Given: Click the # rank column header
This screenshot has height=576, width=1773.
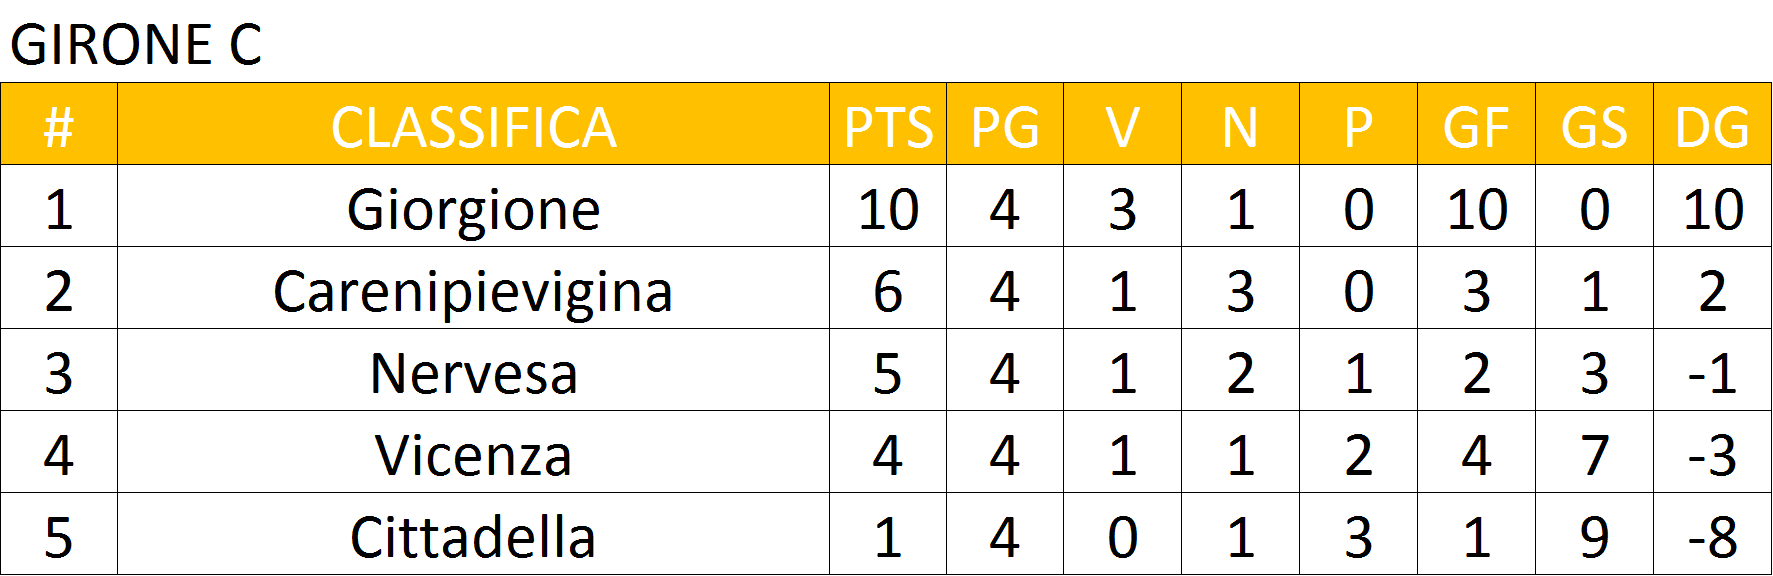Looking at the screenshot, I should [59, 124].
